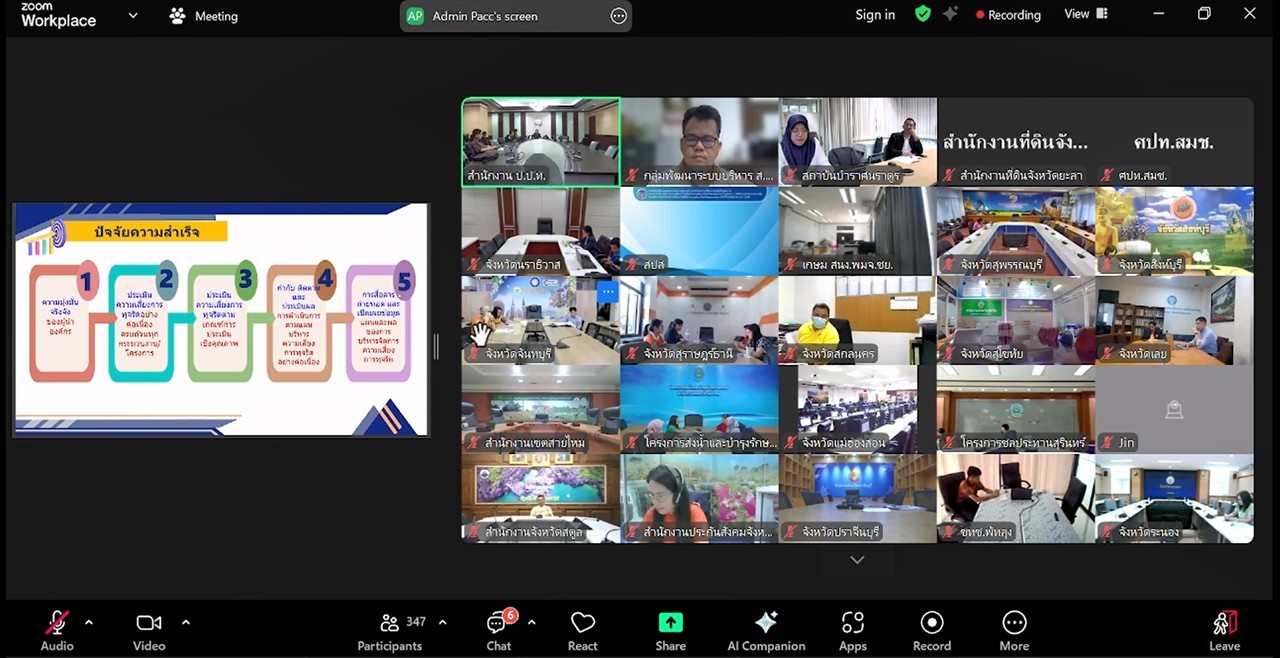The image size is (1280, 658).
Task: Open the Zoom Workplace dropdown chevron
Action: pyautogui.click(x=133, y=16)
